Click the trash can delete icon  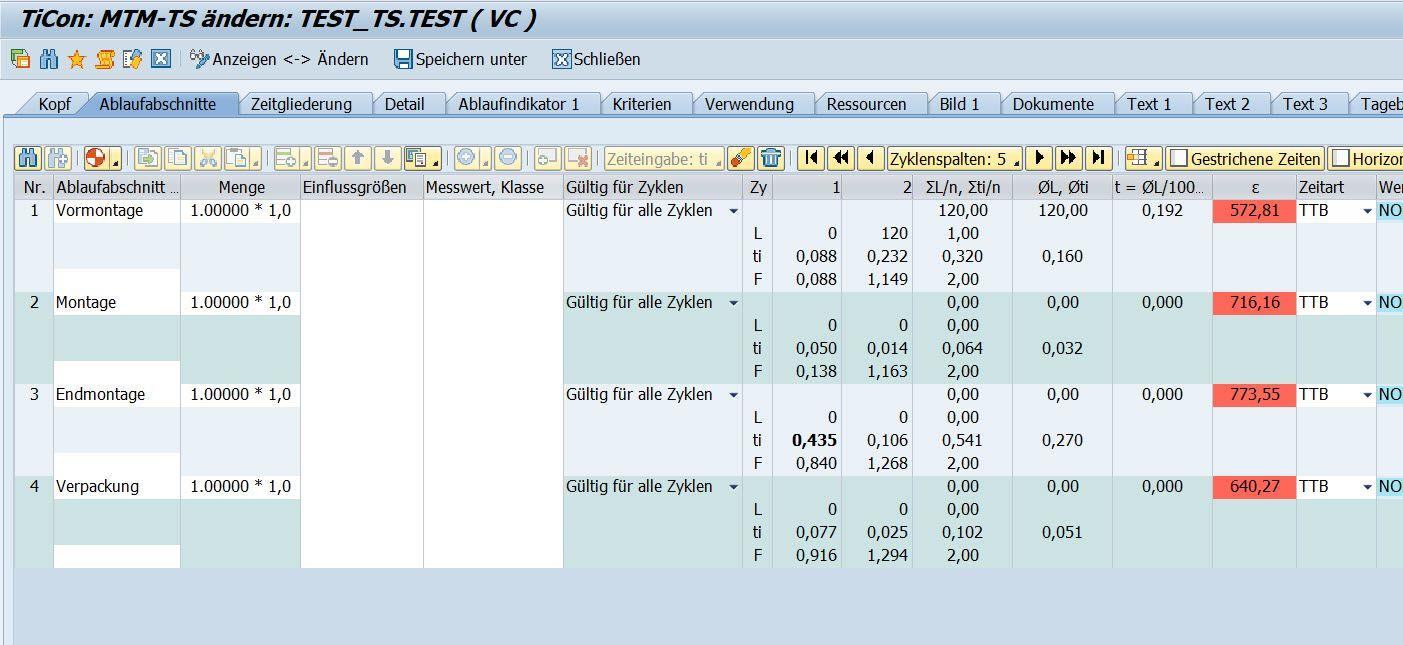(x=770, y=158)
